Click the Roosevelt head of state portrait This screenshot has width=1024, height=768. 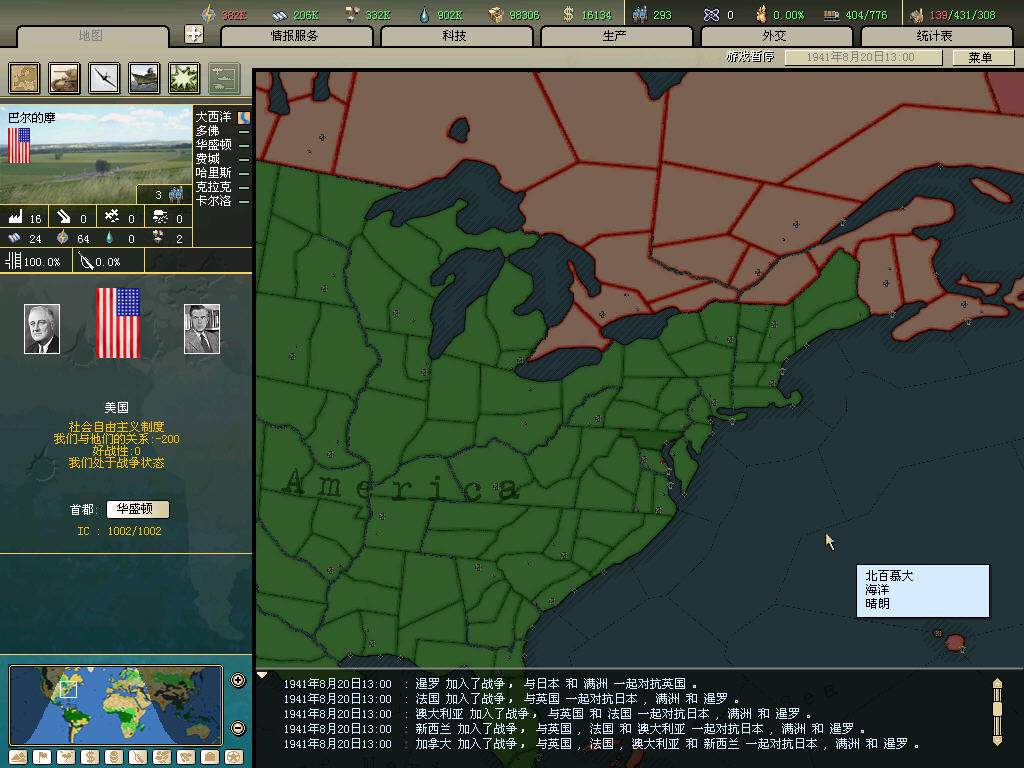[42, 328]
